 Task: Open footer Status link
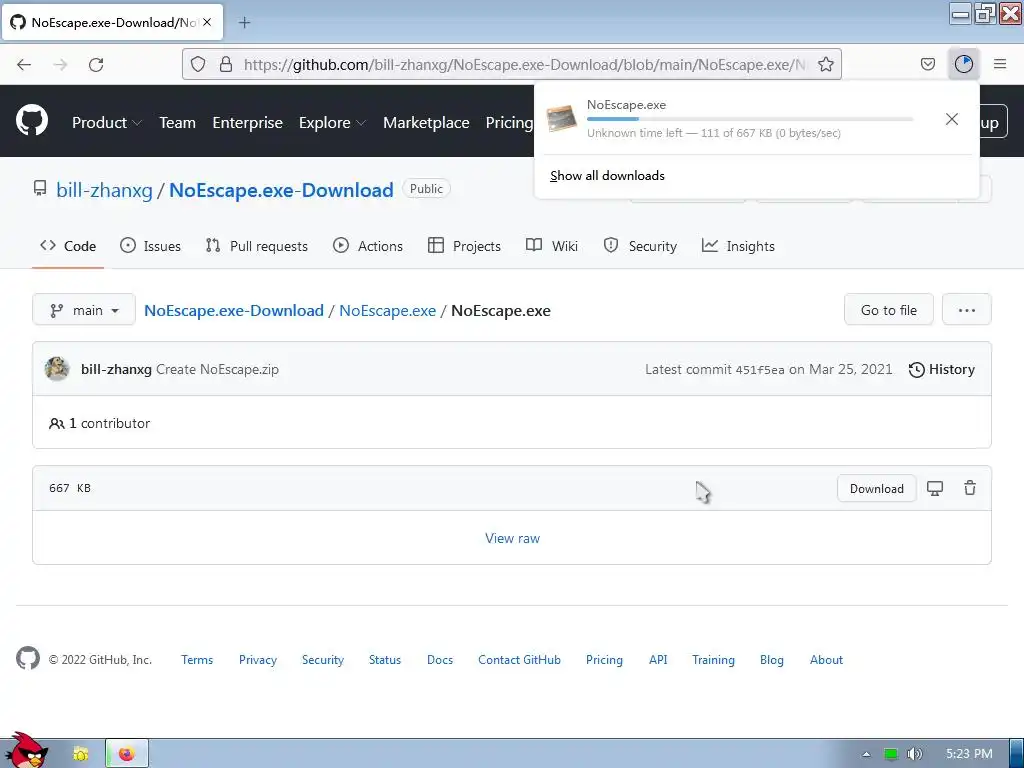[385, 660]
